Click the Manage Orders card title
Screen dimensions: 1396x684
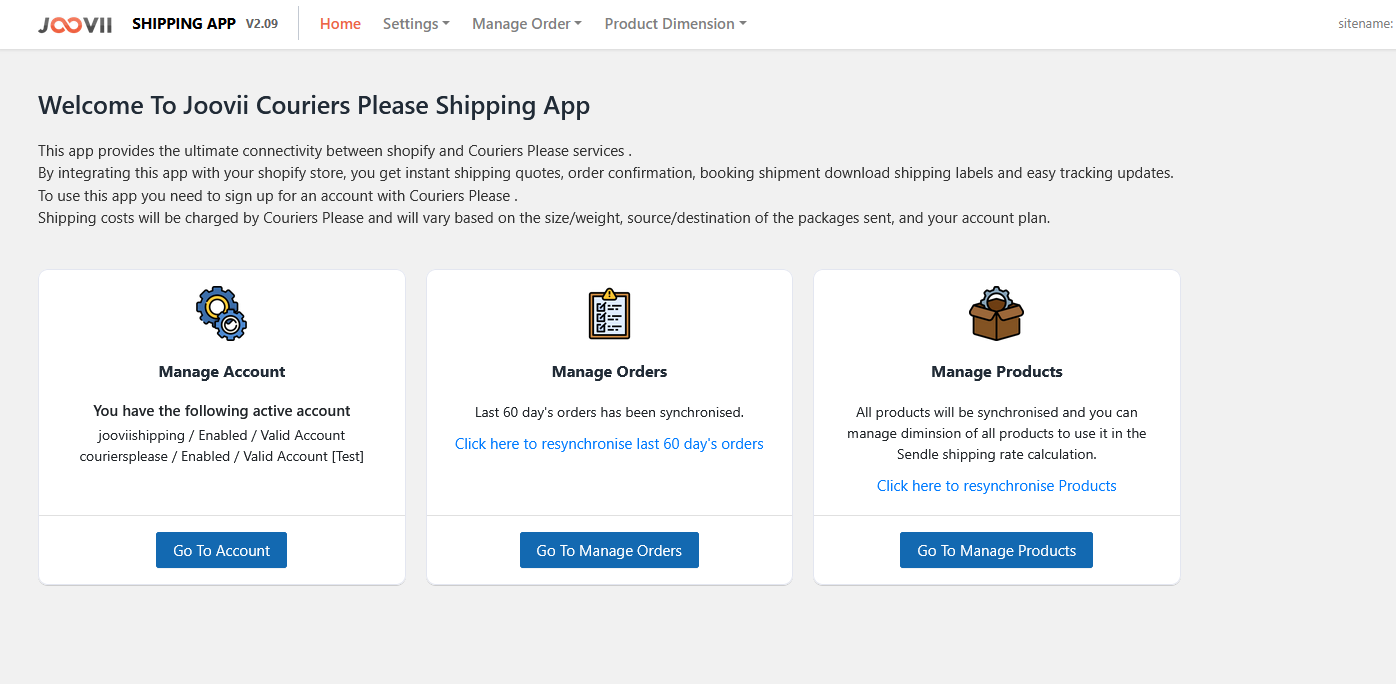pyautogui.click(x=609, y=372)
